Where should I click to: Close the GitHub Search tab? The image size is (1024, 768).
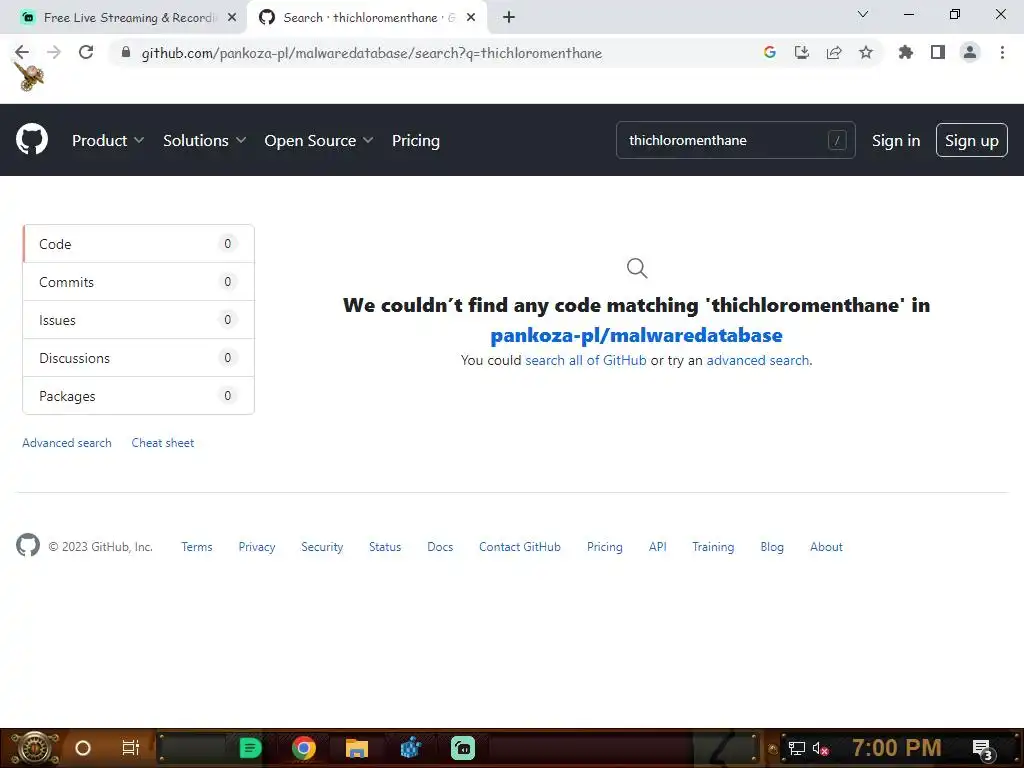471,18
